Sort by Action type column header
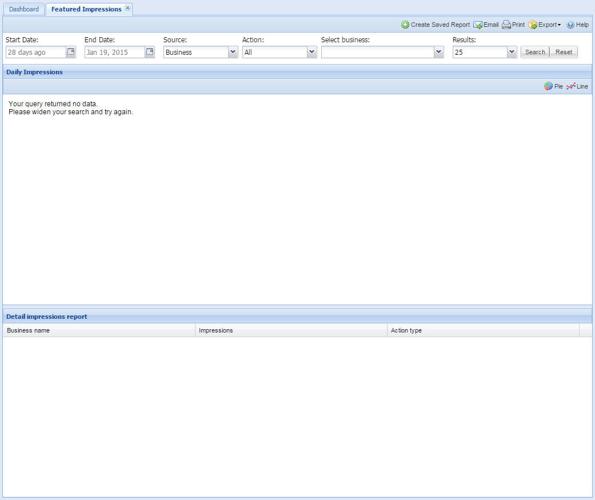The image size is (595, 500). [x=483, y=330]
